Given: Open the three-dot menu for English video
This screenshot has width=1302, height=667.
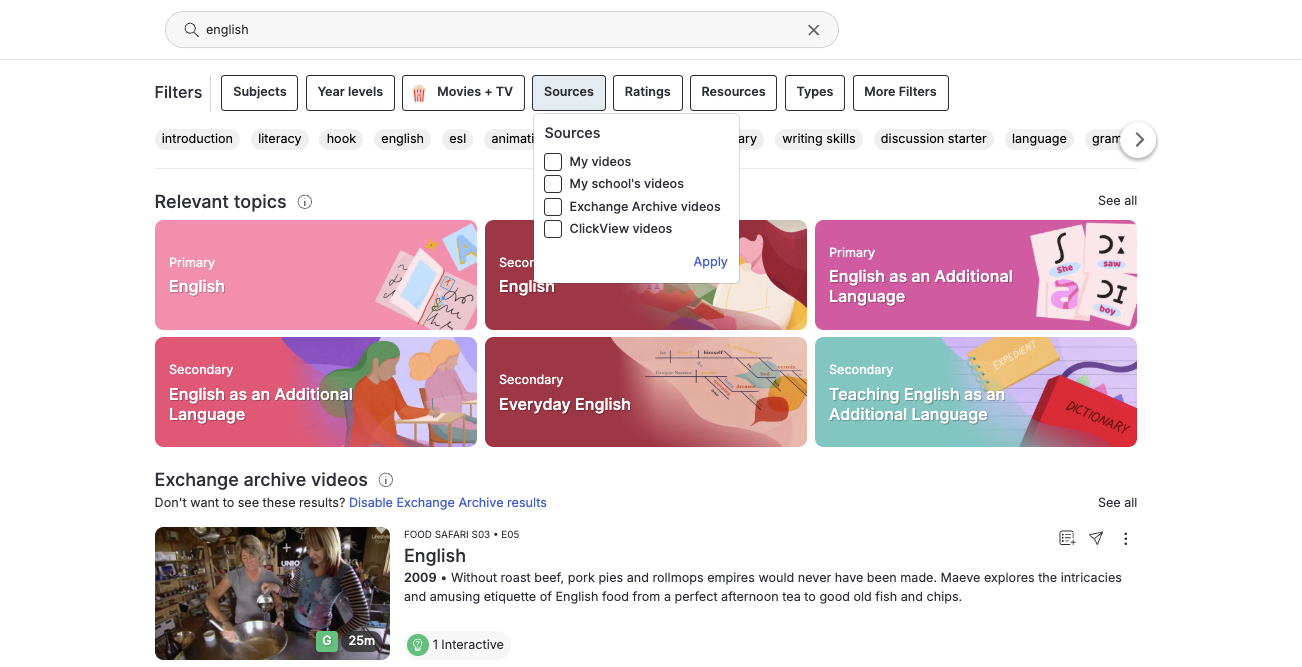Looking at the screenshot, I should click(x=1125, y=538).
